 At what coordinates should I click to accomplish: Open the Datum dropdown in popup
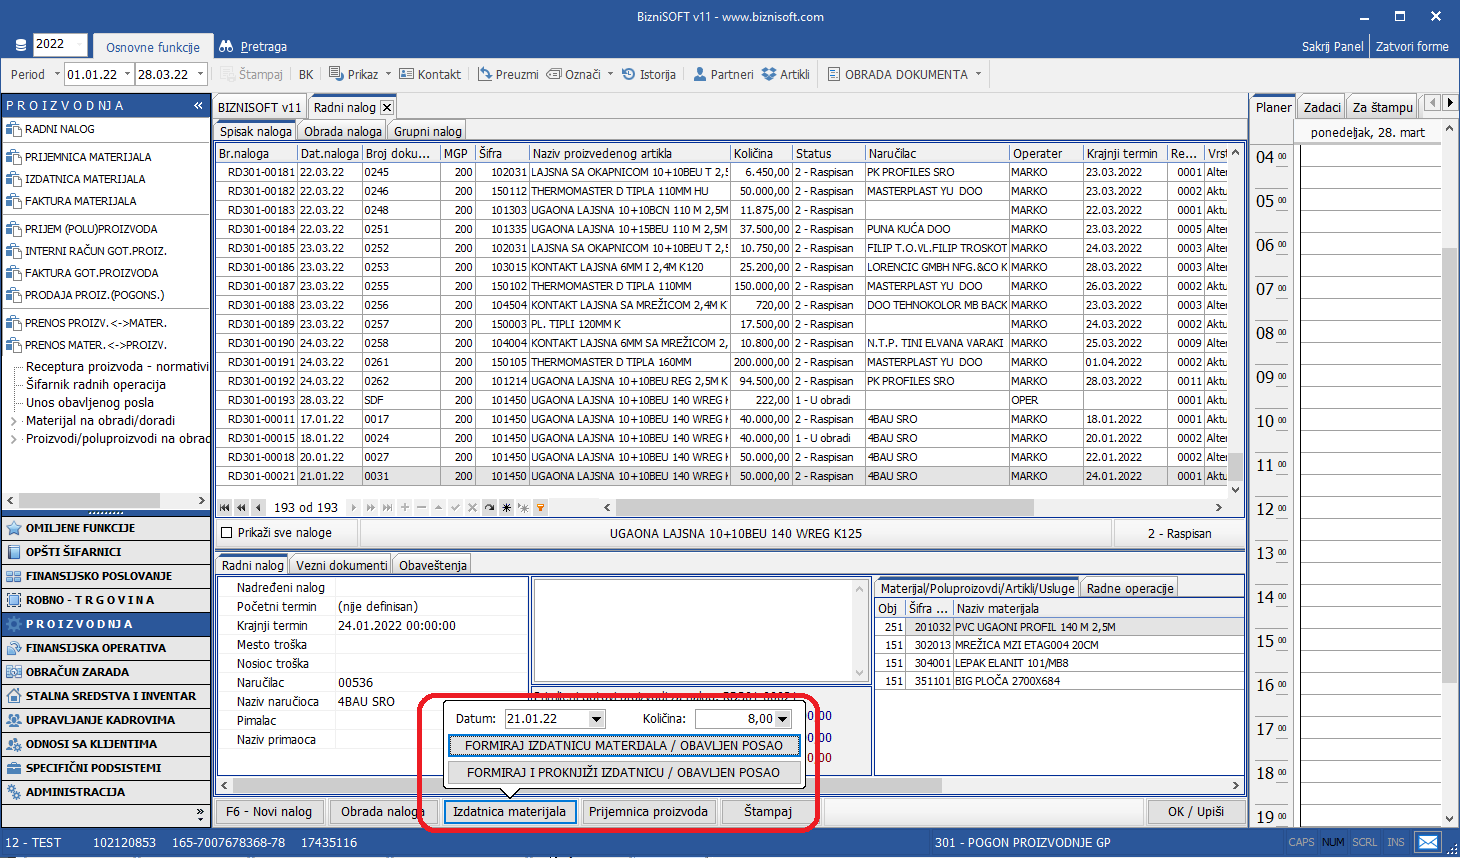596,719
